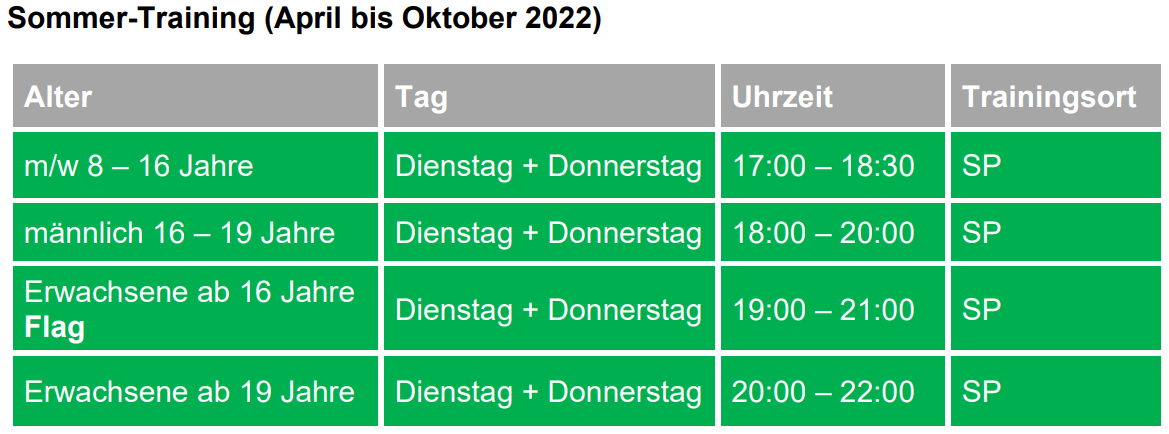Click day cell in Erwachsene ab 19 row
This screenshot has height=434, width=1169.
(x=549, y=391)
